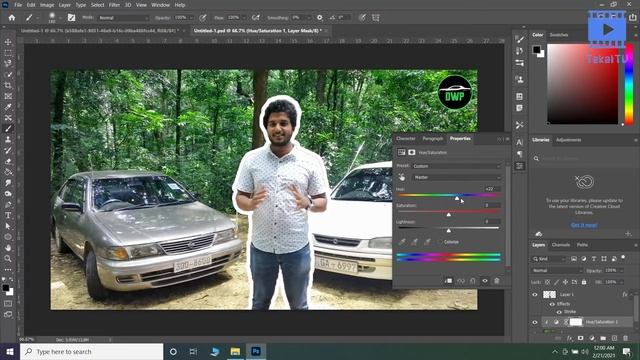Create a new fill or adjustment layer

pos(592,338)
